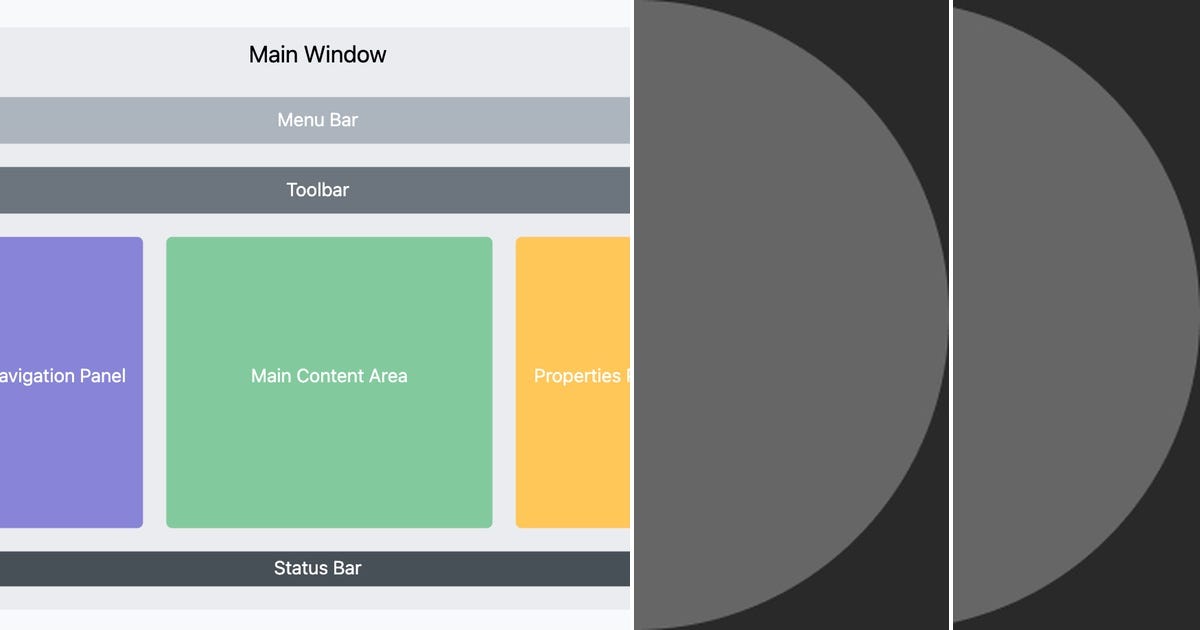1200x630 pixels.
Task: Select the Main Window title text
Action: 317,54
